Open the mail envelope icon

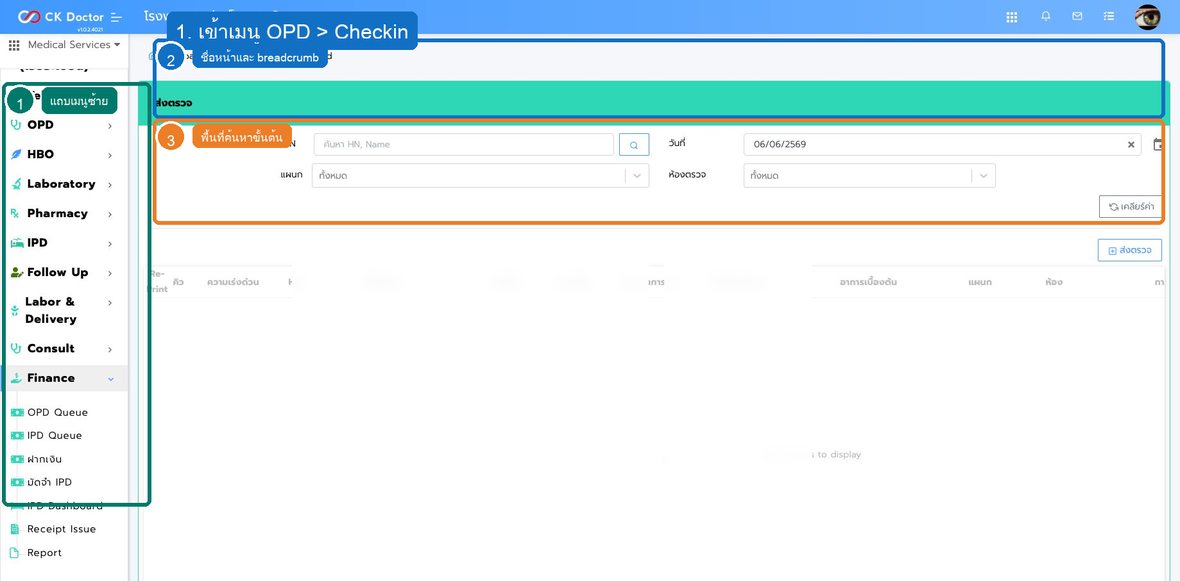pos(1077,16)
